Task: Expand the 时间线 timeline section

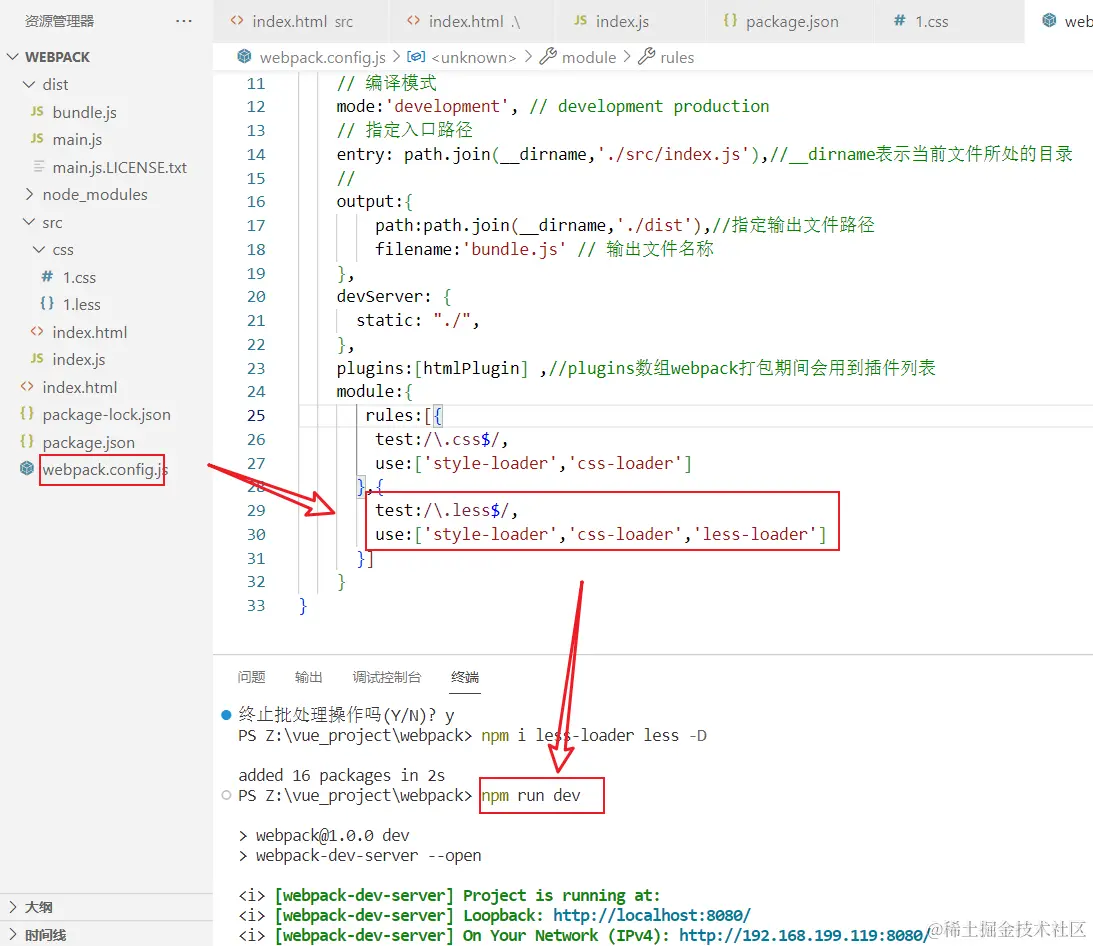Action: (13, 934)
